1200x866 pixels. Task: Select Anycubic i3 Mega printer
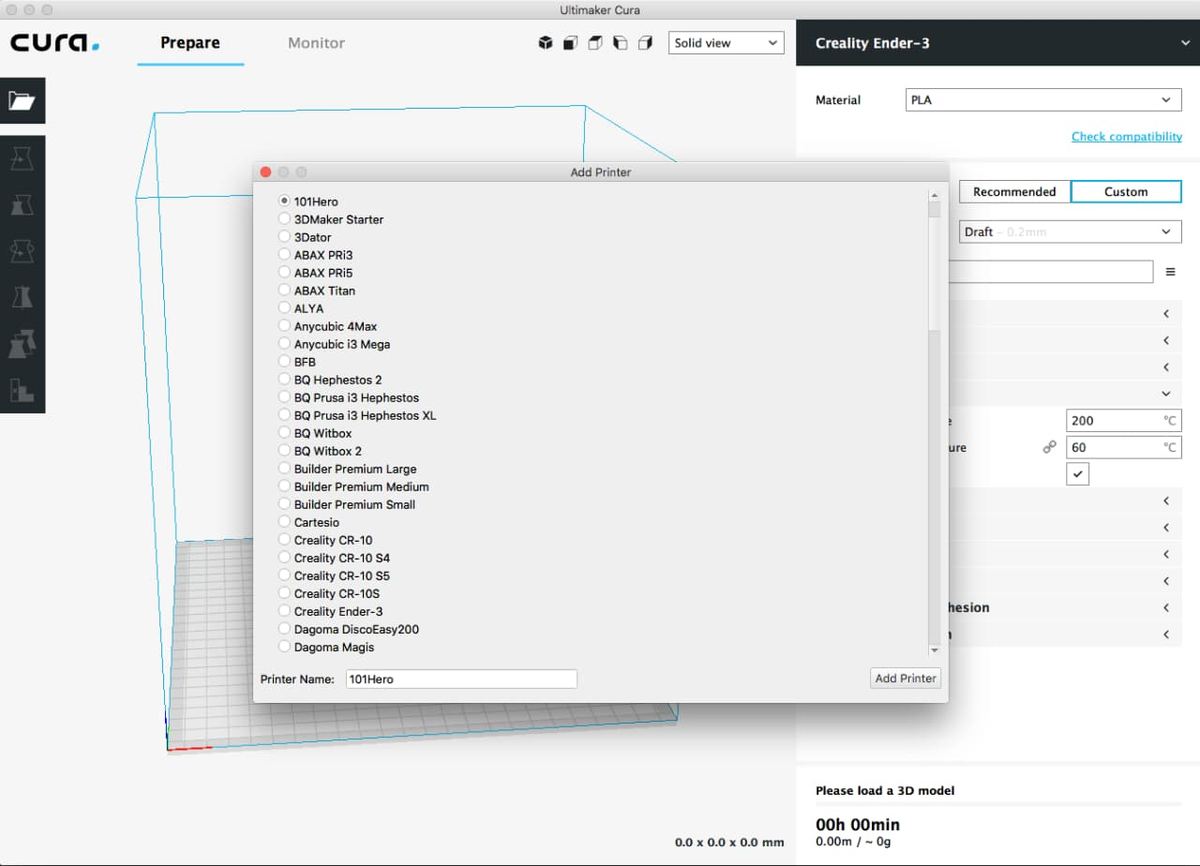click(x=335, y=344)
